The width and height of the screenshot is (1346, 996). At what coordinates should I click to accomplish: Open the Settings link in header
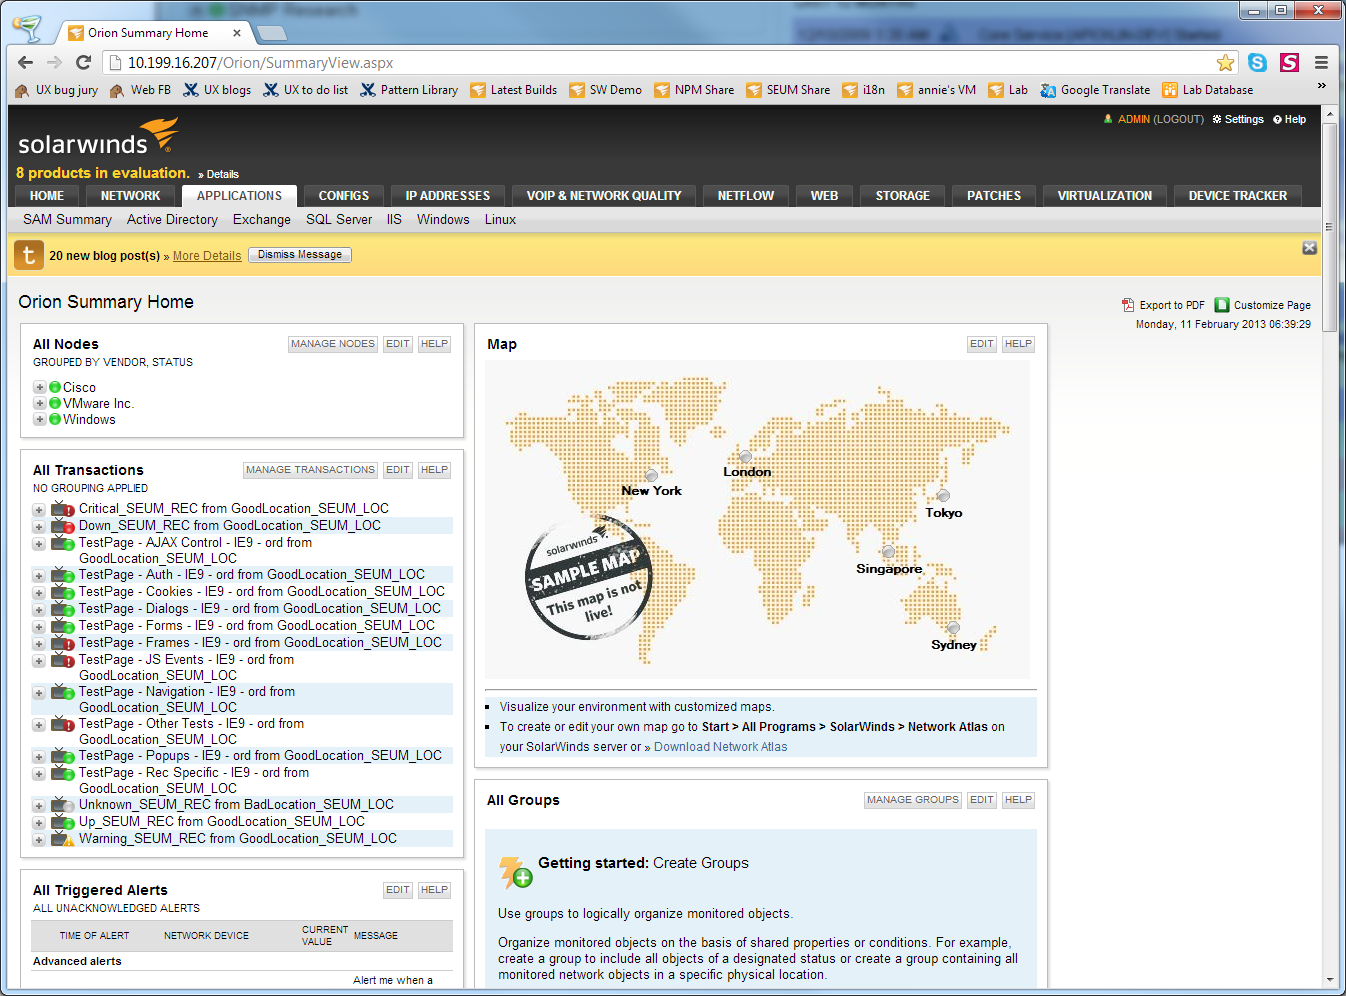tap(1238, 119)
